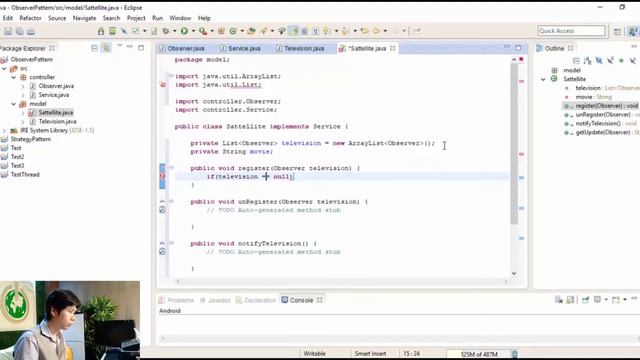Collapse the model package in Package Explorer
640x360 pixels.
click(13, 104)
